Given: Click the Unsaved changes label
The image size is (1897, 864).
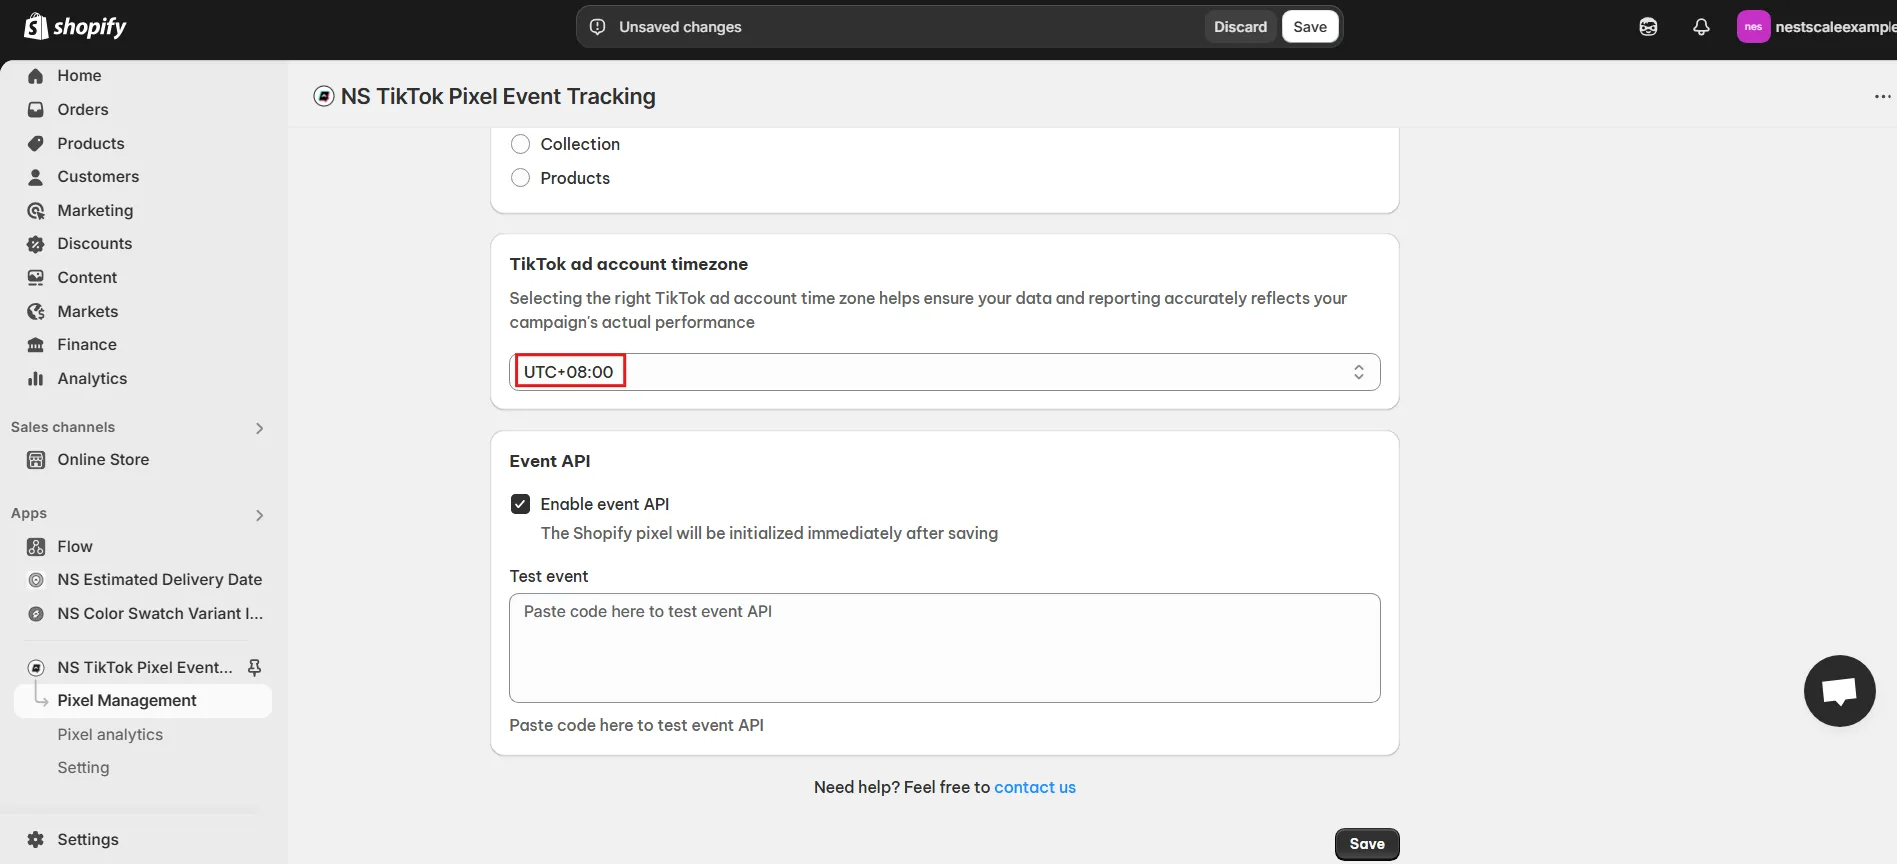Looking at the screenshot, I should (680, 27).
